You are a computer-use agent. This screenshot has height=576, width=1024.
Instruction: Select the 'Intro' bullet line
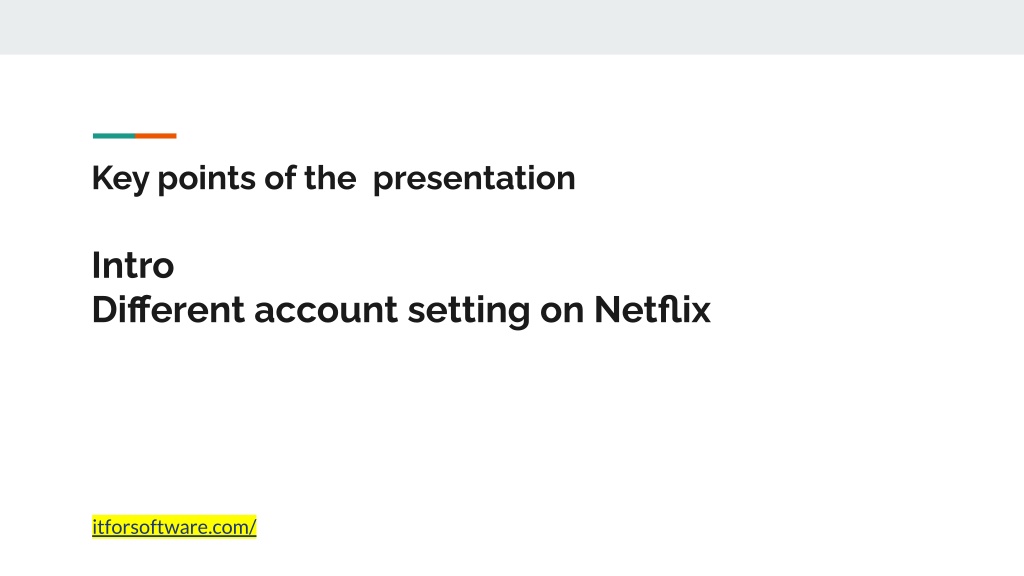[133, 265]
